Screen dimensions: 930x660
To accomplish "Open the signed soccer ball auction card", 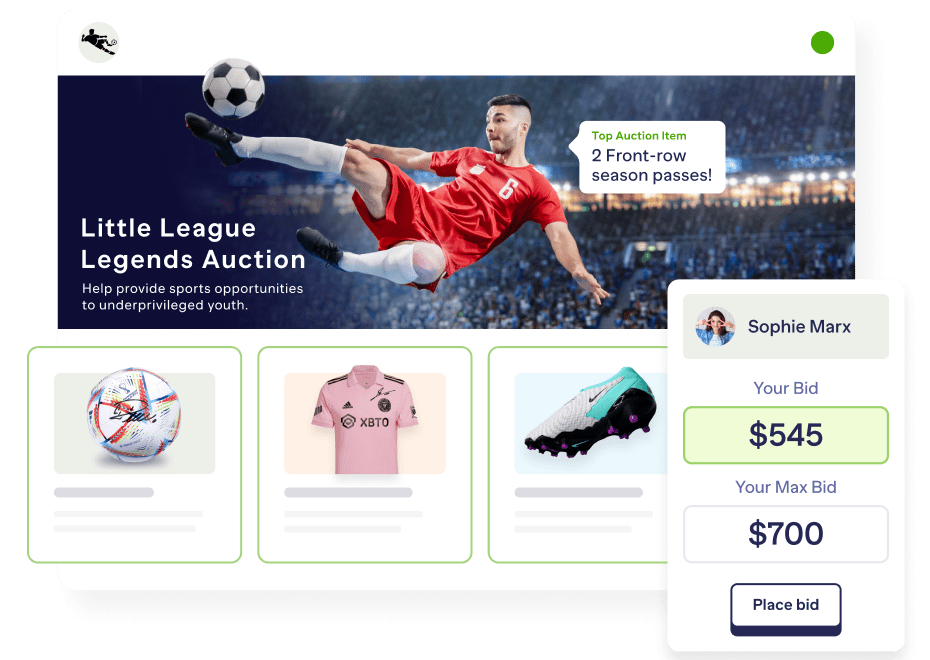I will 135,455.
